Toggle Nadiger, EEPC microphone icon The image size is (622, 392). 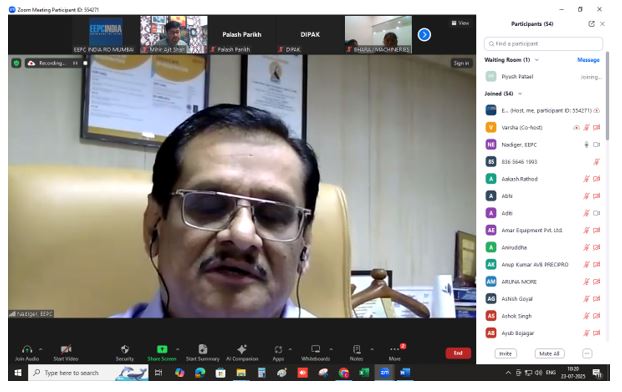tap(586, 145)
